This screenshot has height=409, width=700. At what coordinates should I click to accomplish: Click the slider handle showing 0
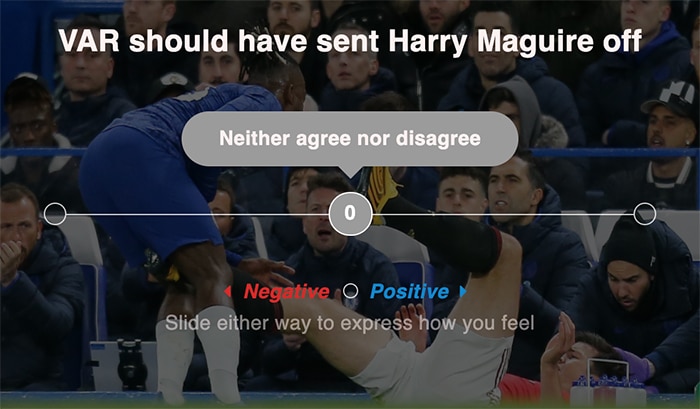click(x=350, y=214)
